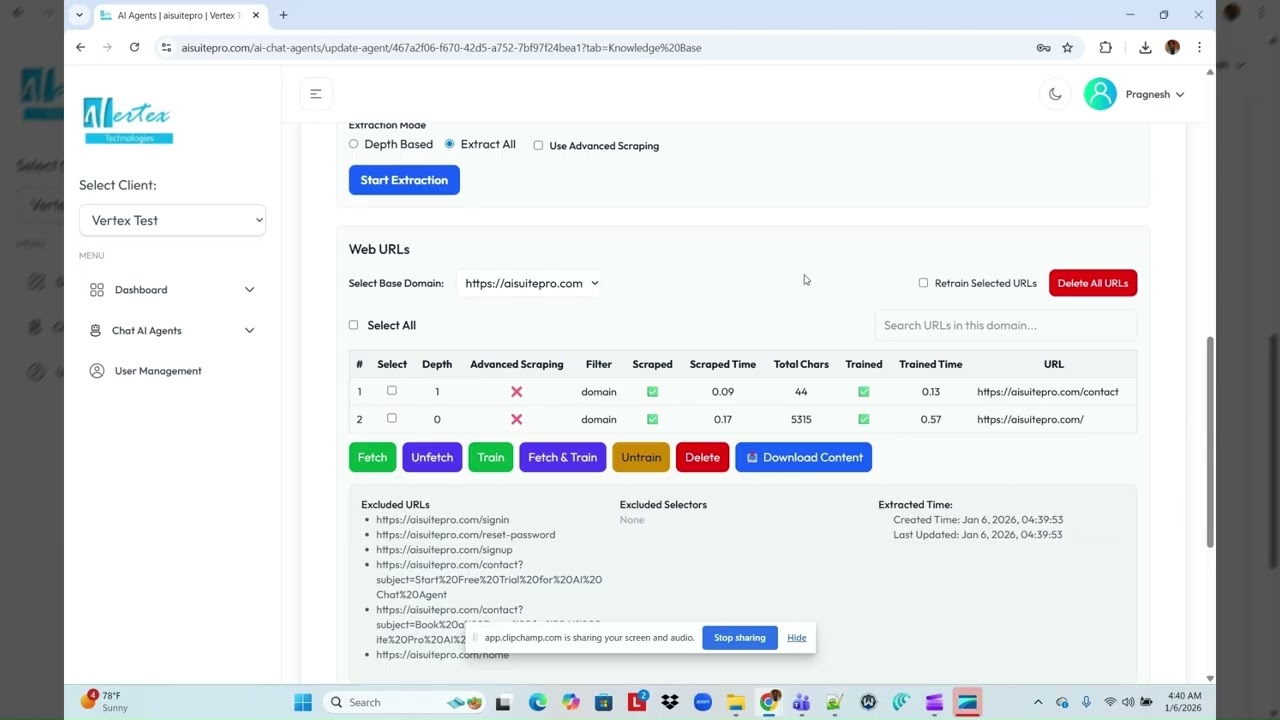Open Microsoft Store from taskbar
This screenshot has height=720, width=1280.
tap(603, 702)
